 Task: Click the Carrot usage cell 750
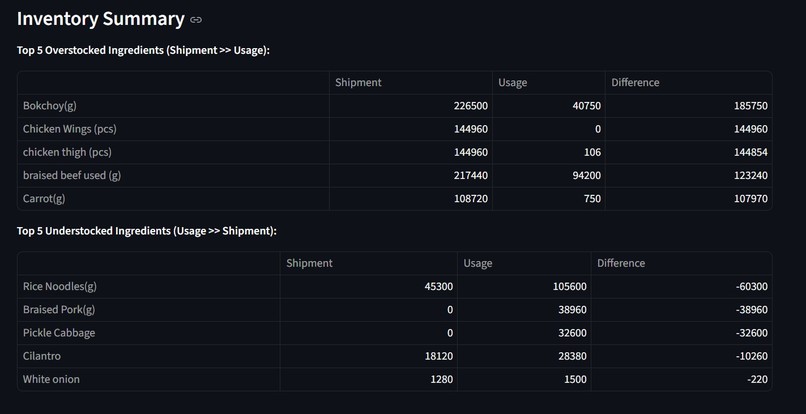(x=548, y=199)
